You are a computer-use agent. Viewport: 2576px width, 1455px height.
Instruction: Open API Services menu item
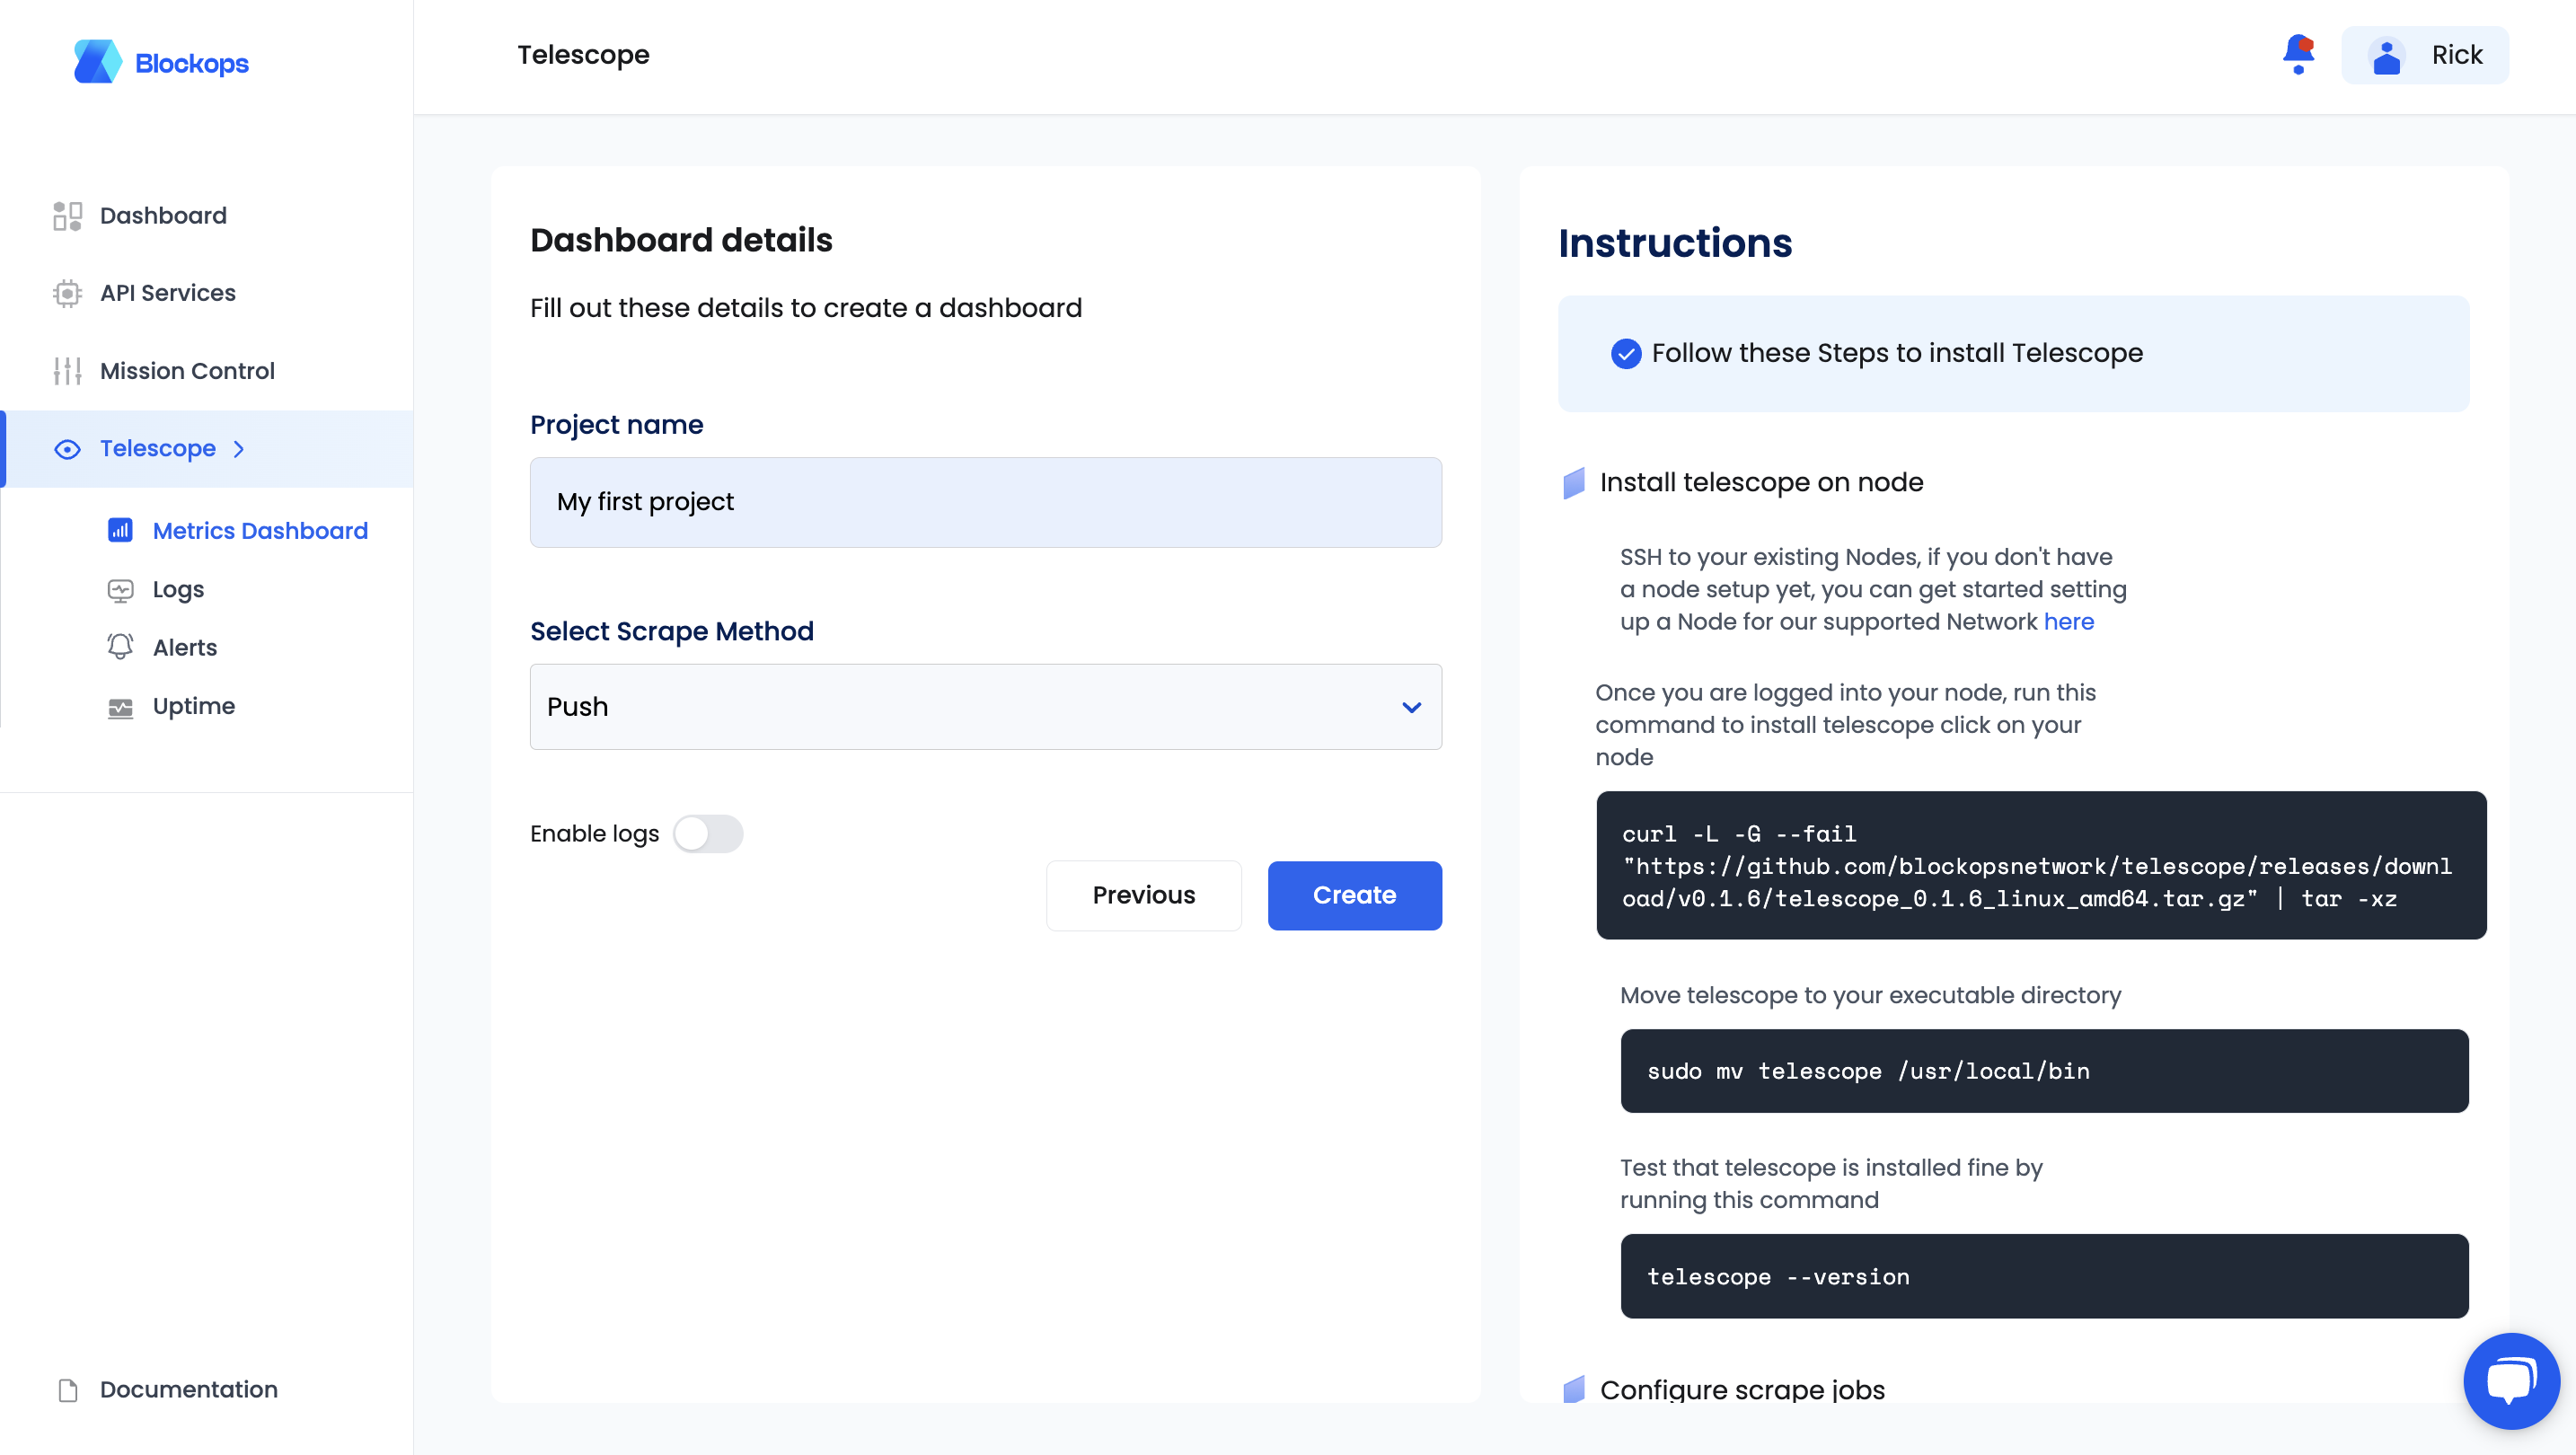[168, 293]
